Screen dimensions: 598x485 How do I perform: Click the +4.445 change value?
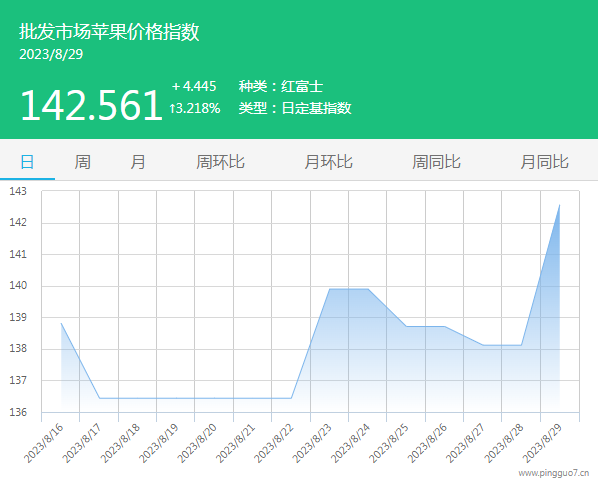(x=194, y=86)
